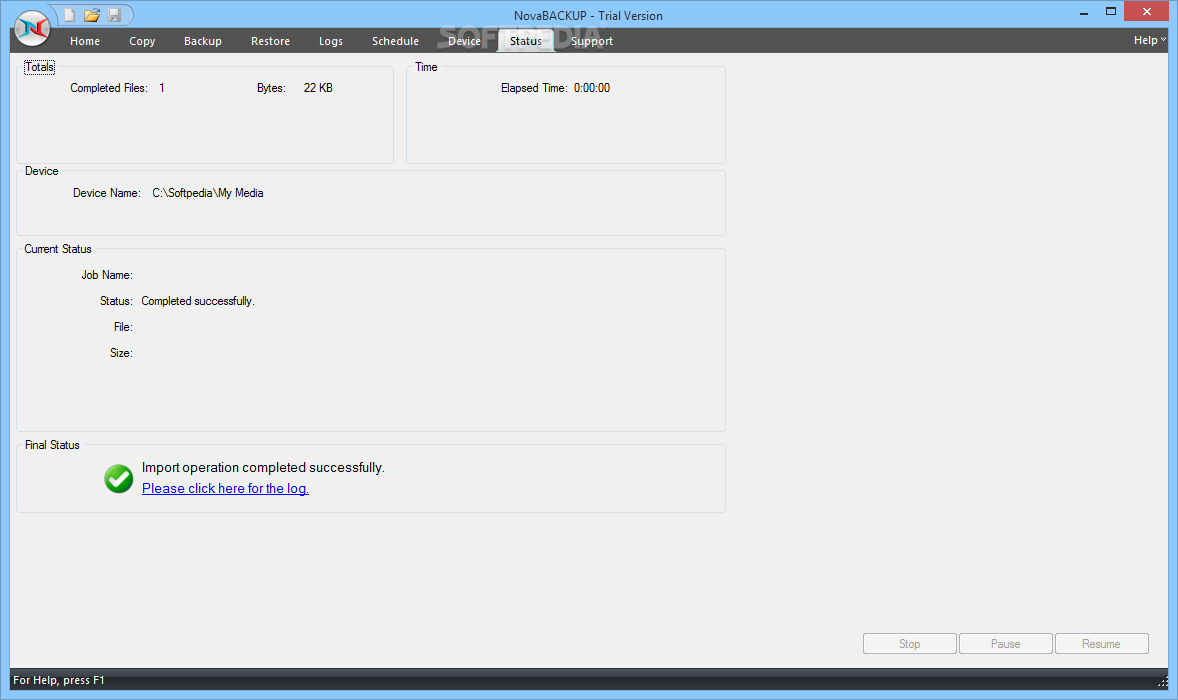
Task: Click the green checkmark success icon
Action: click(x=119, y=478)
